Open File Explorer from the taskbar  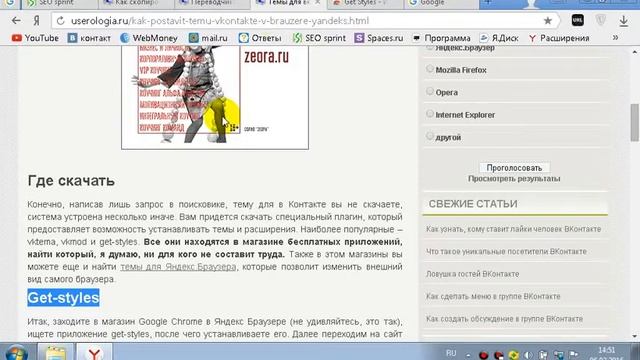point(56,352)
